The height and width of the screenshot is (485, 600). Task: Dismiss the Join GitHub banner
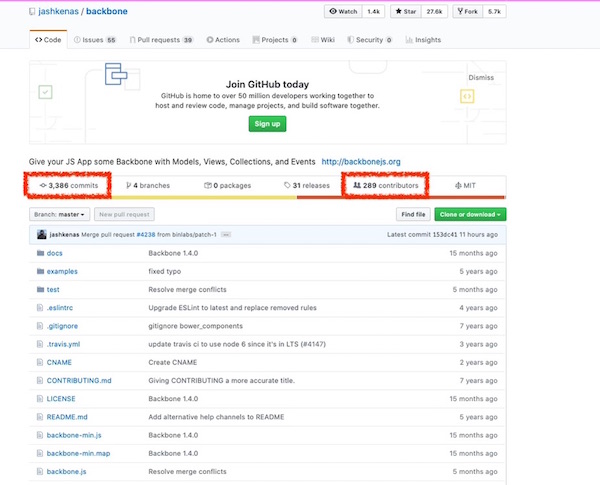pyautogui.click(x=481, y=77)
